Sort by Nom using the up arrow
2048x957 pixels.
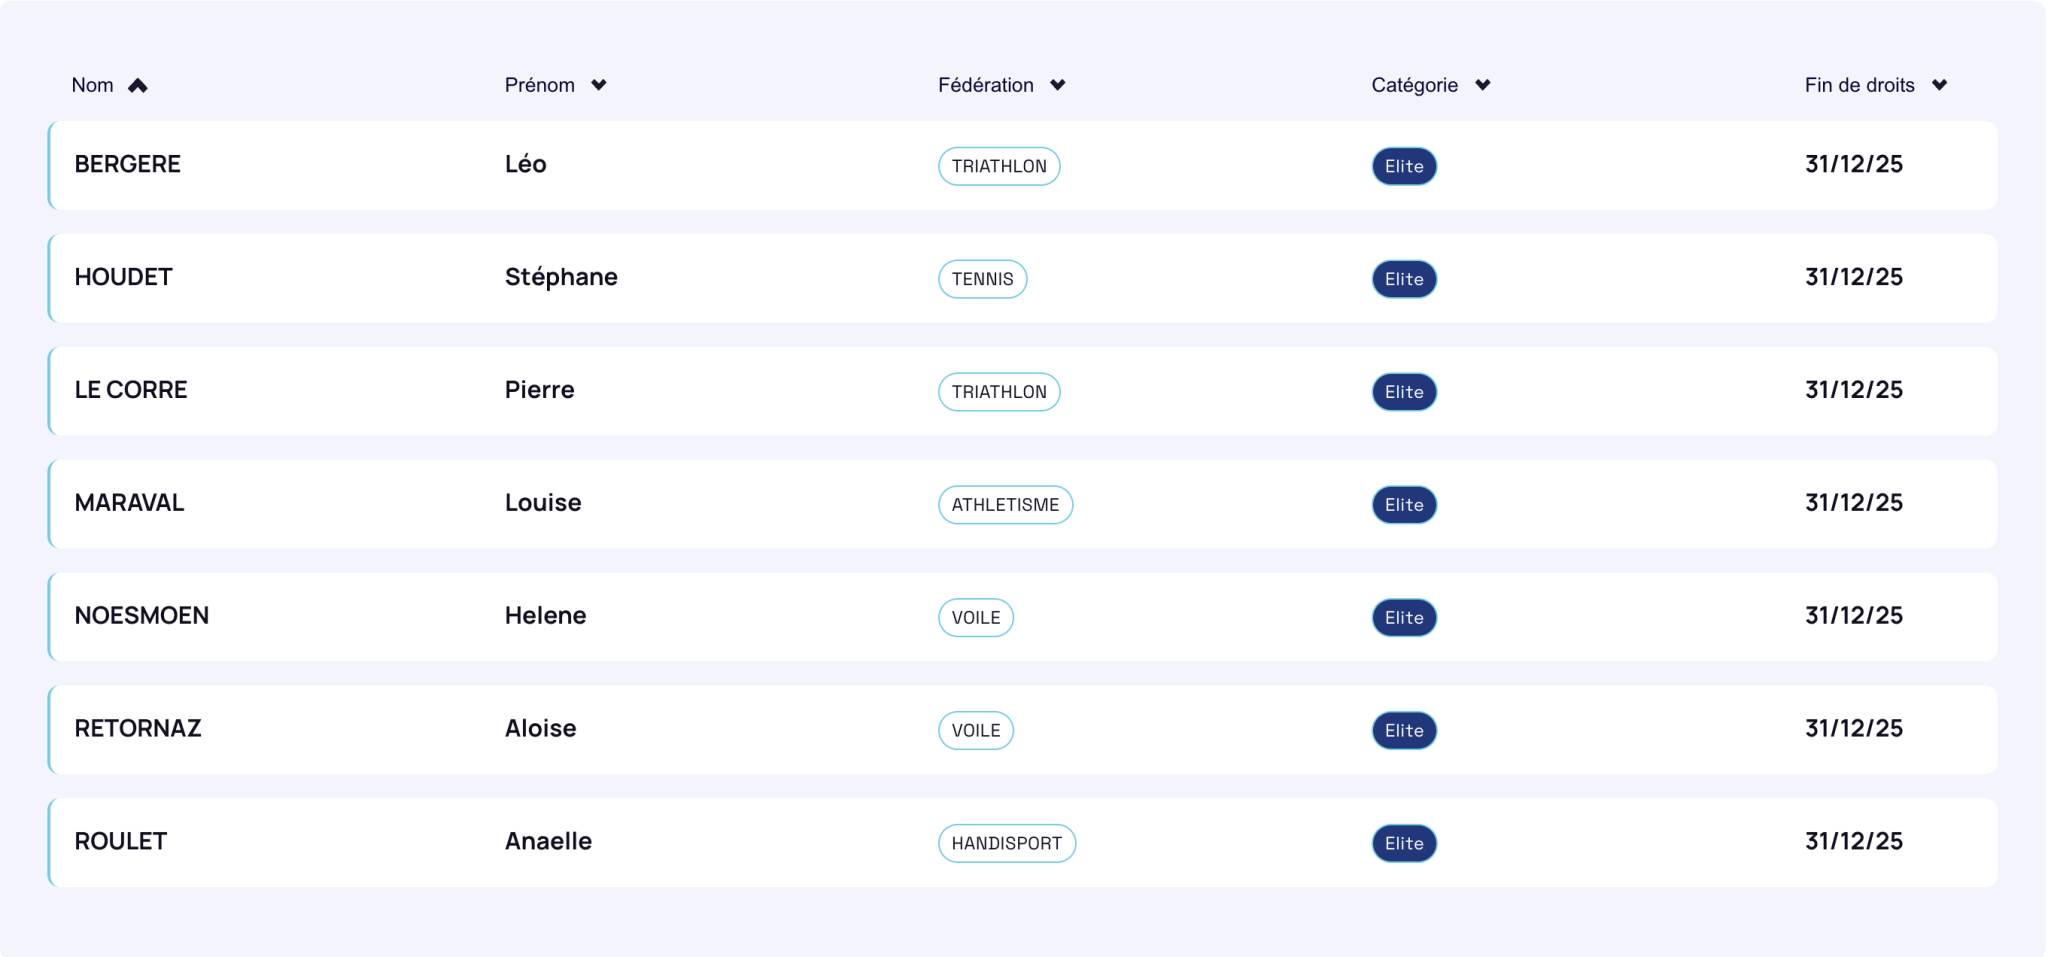138,86
